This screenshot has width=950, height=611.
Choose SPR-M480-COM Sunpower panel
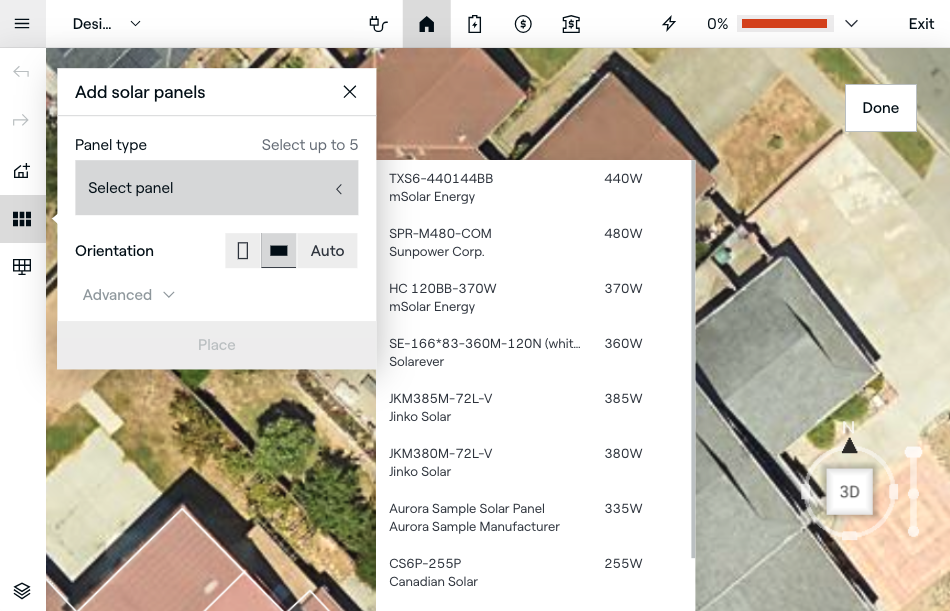click(x=515, y=242)
